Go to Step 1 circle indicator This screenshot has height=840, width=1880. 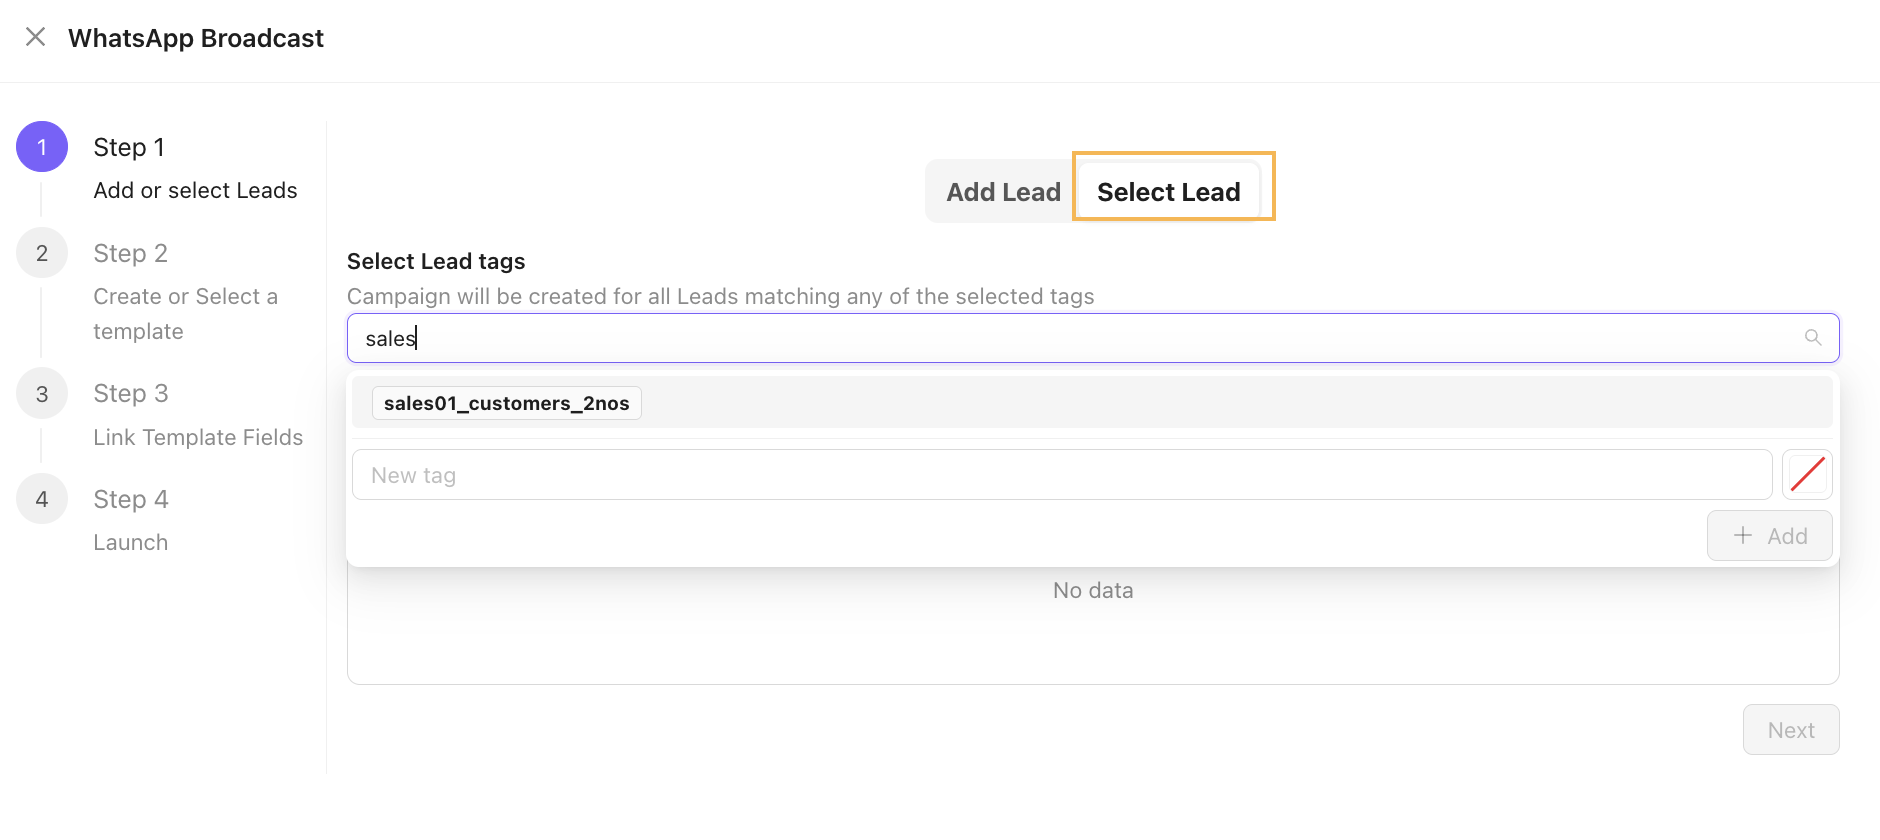pos(42,147)
